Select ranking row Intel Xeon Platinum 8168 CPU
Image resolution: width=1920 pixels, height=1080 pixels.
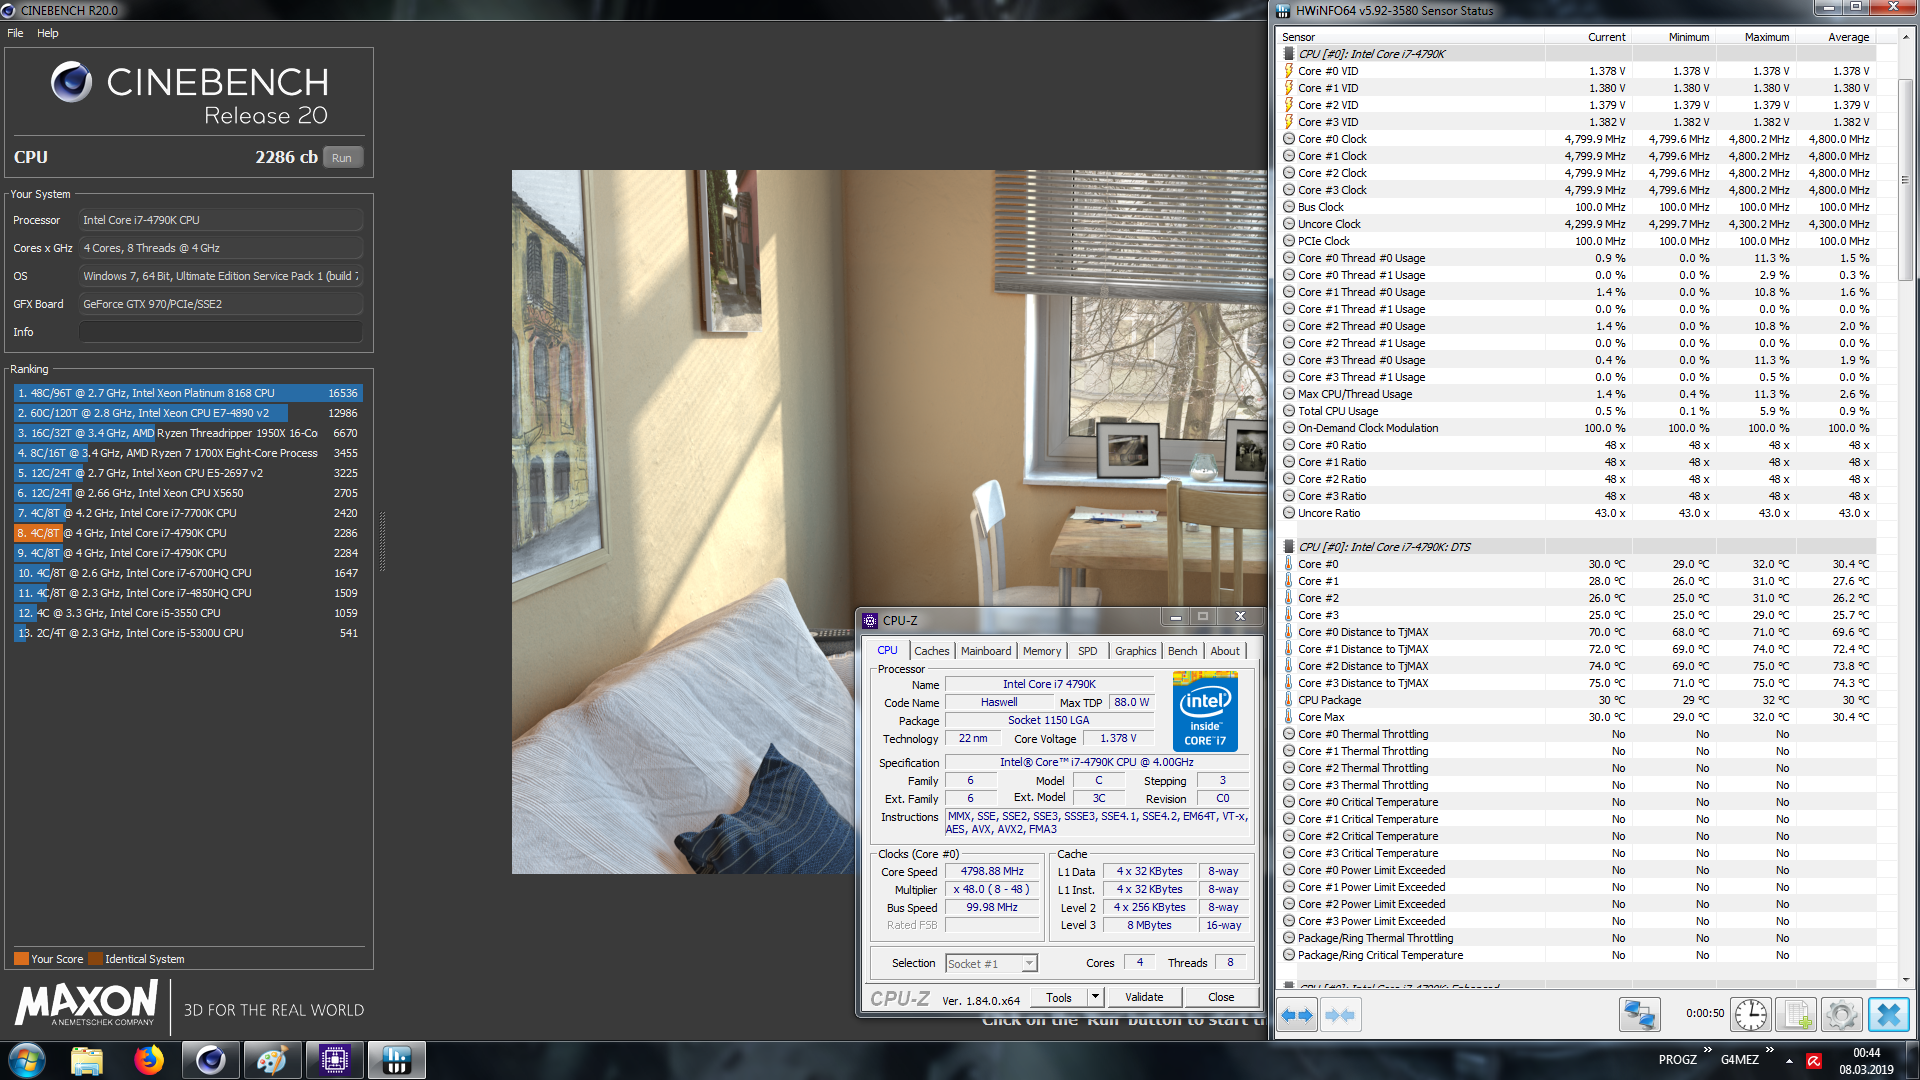[188, 393]
